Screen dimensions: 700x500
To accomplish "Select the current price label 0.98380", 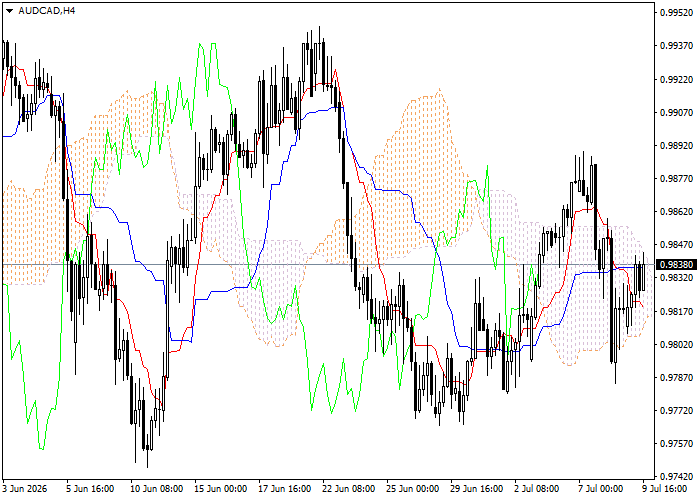I will pos(676,265).
